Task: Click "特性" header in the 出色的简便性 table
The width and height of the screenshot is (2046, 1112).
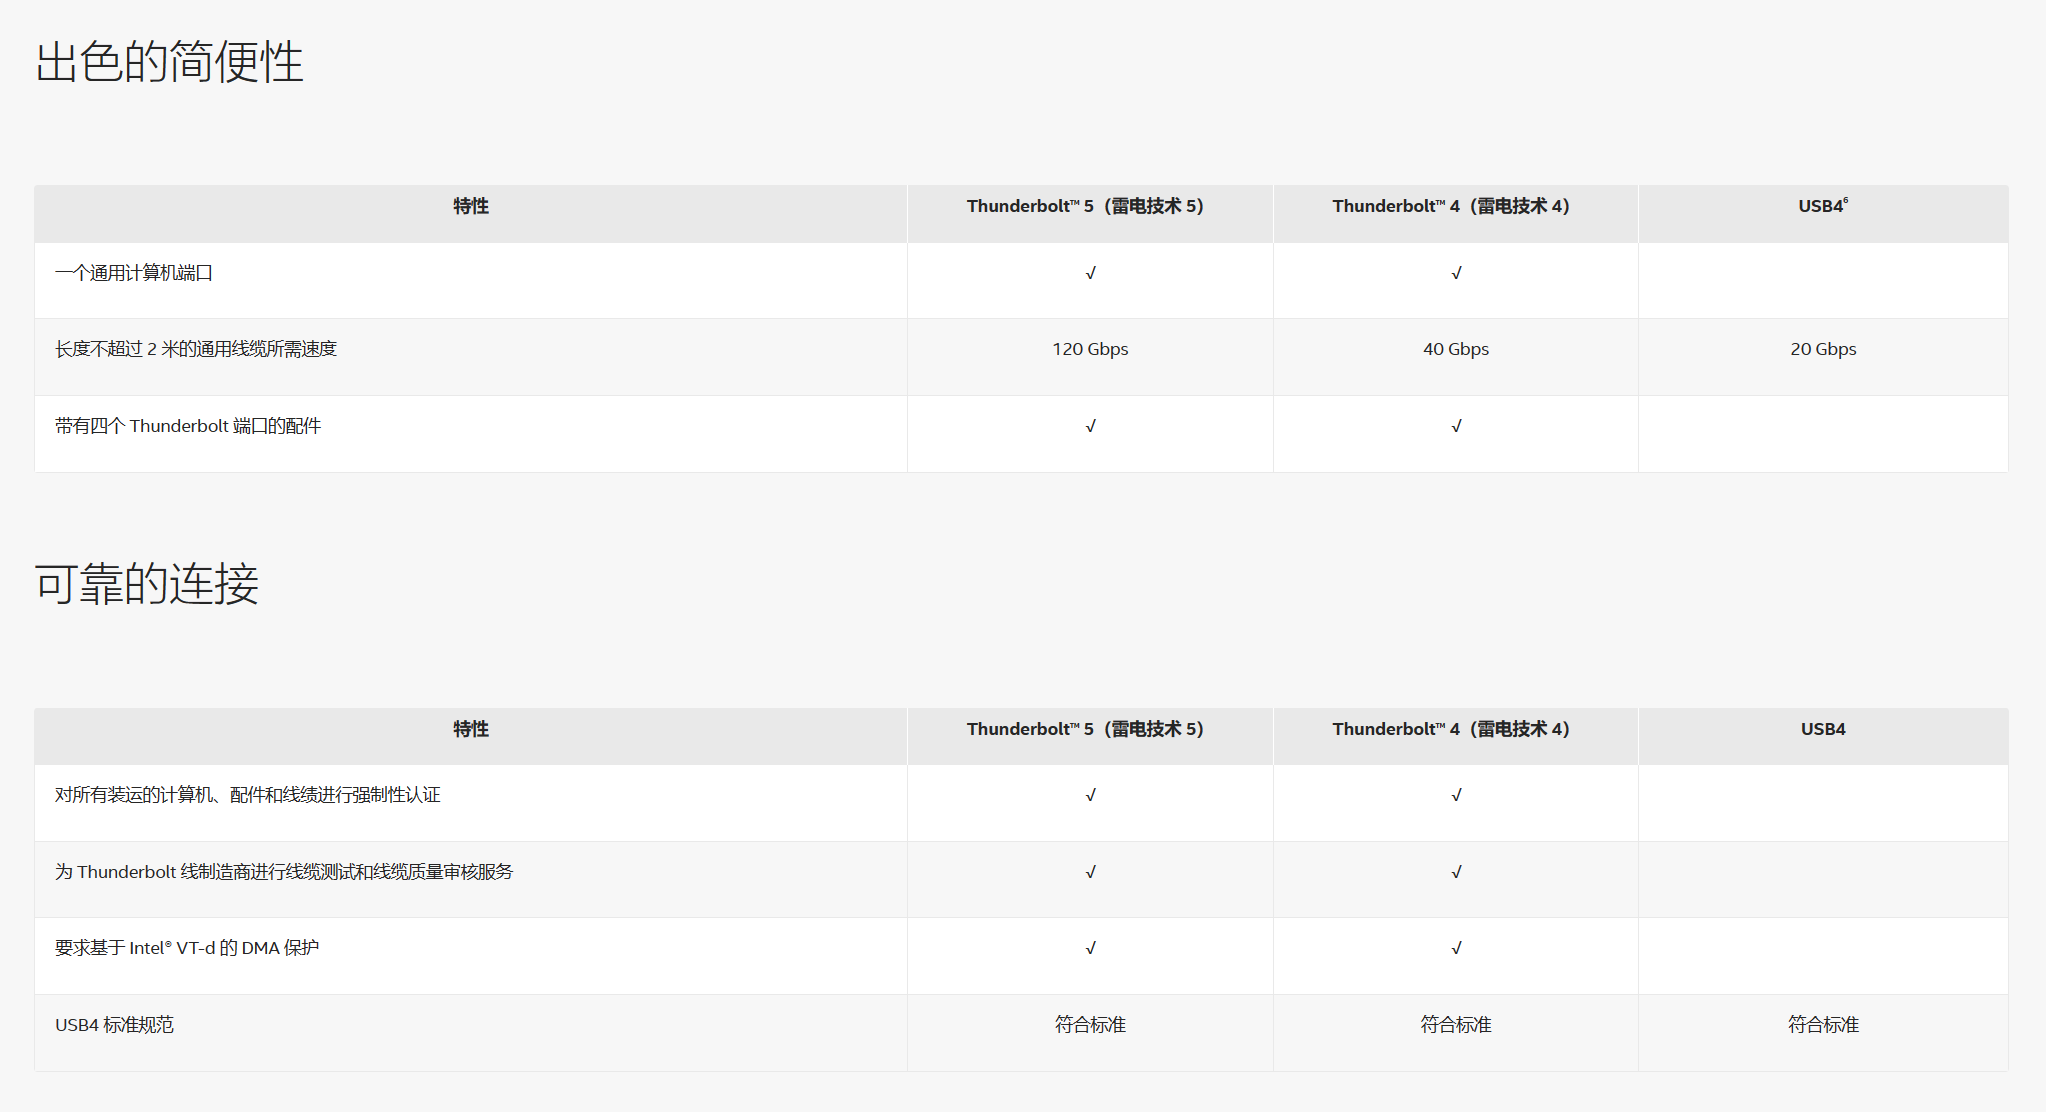Action: pyautogui.click(x=471, y=206)
